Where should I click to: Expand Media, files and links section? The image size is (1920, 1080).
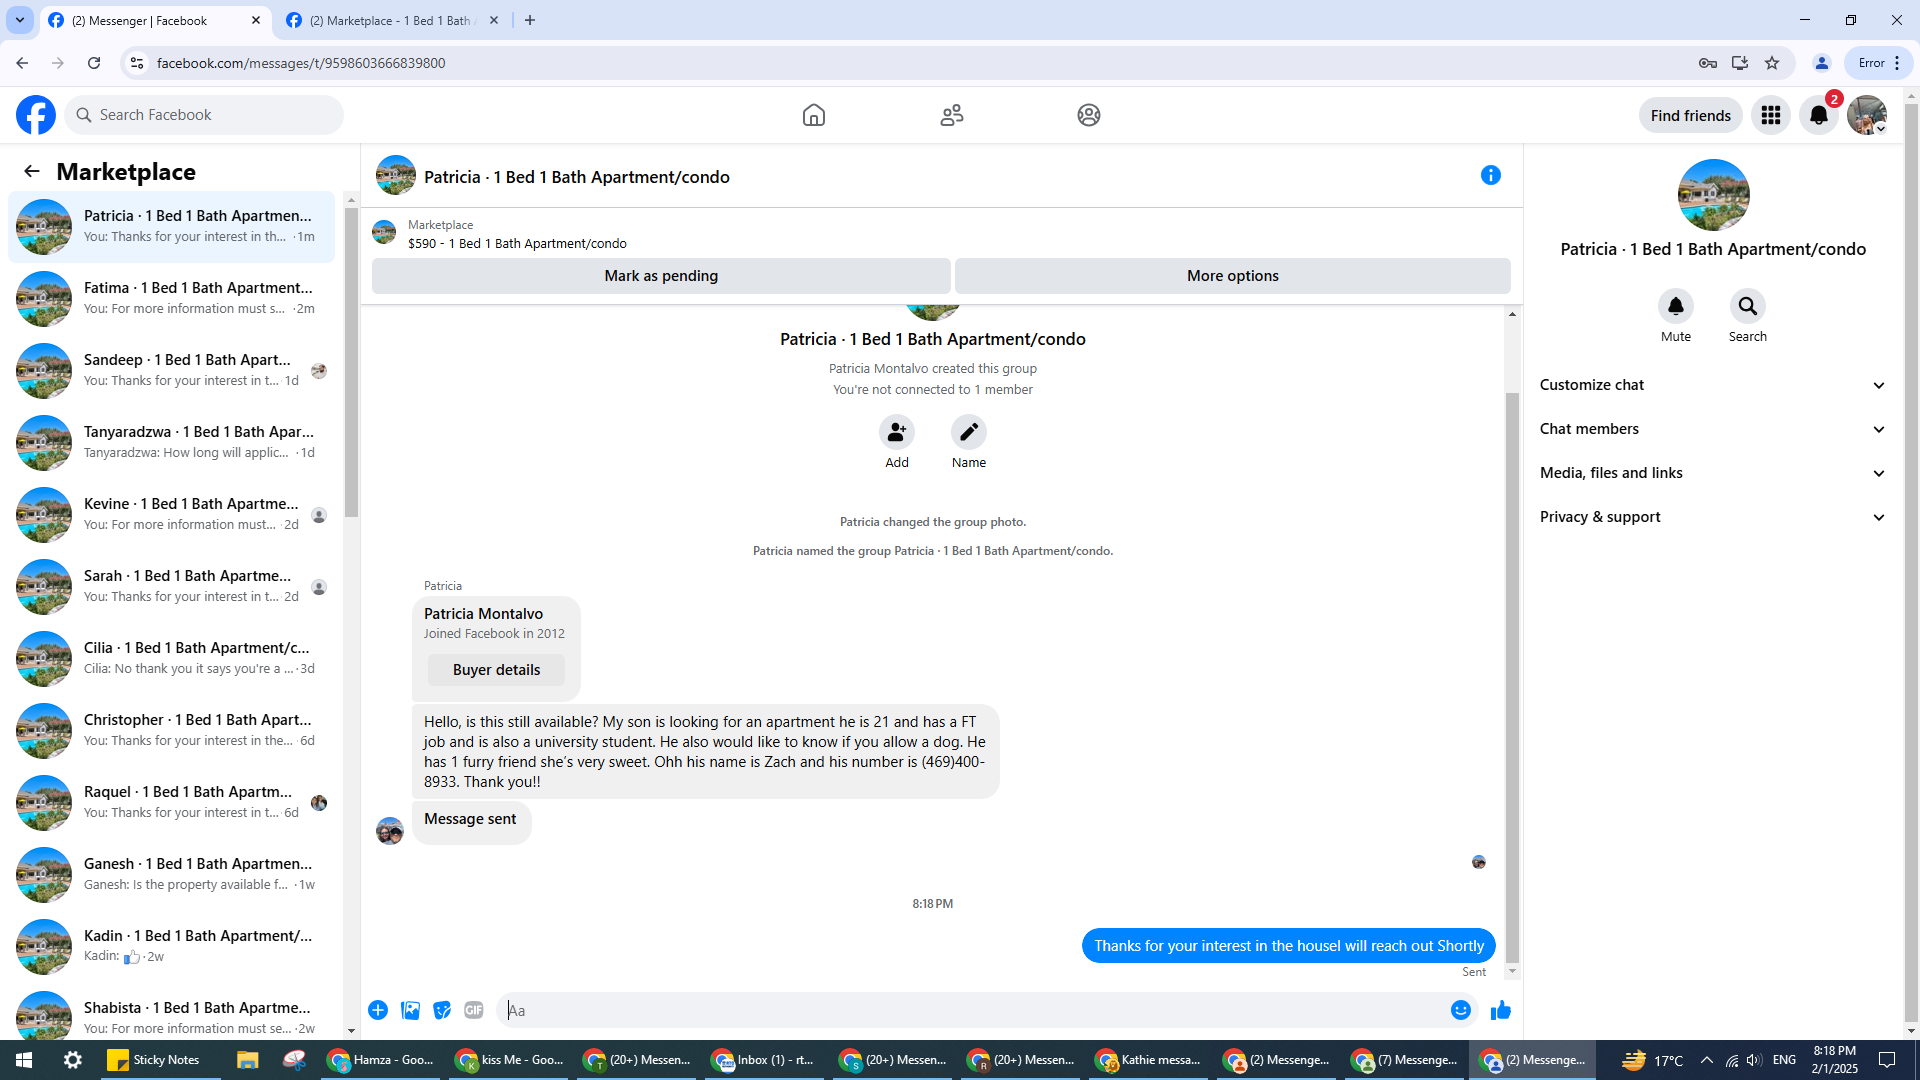[1712, 473]
